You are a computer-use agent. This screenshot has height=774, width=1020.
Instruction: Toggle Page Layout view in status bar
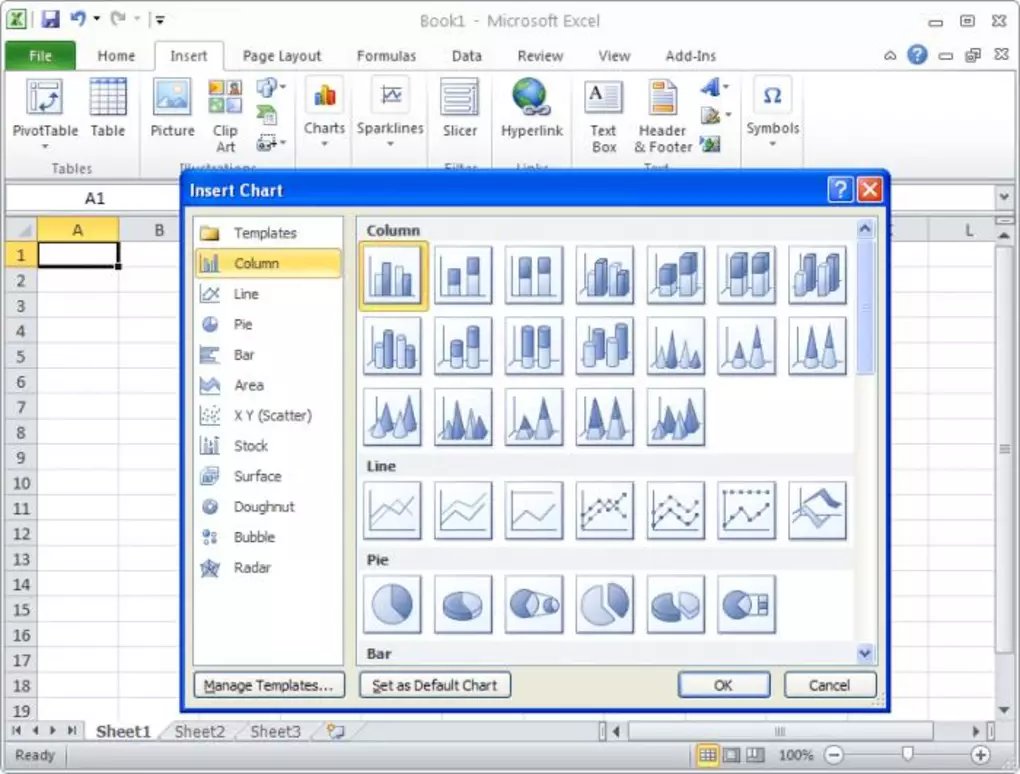(x=731, y=755)
